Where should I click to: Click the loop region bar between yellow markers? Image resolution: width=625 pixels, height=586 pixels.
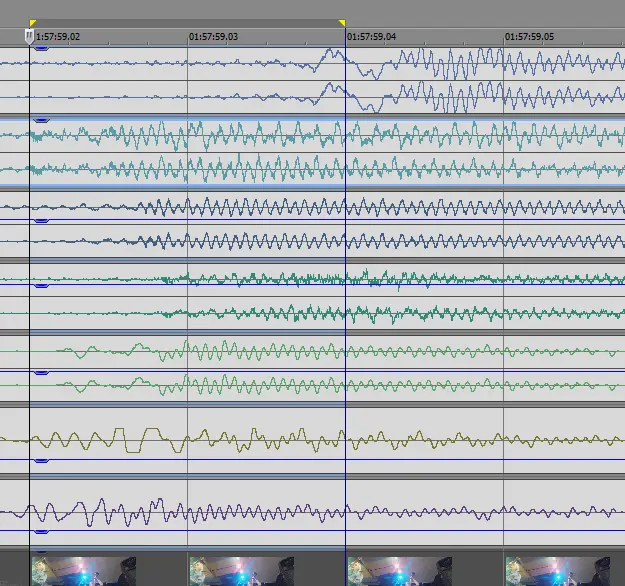pyautogui.click(x=187, y=22)
